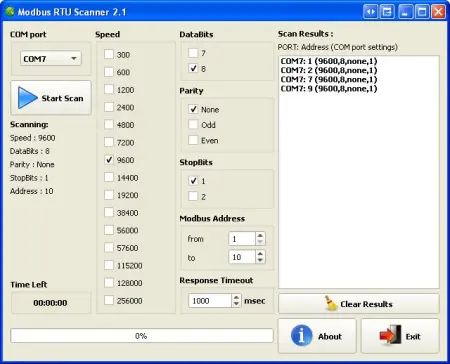Focus the Modbus Address from field
Screen dimensions: 450x364
point(242,239)
